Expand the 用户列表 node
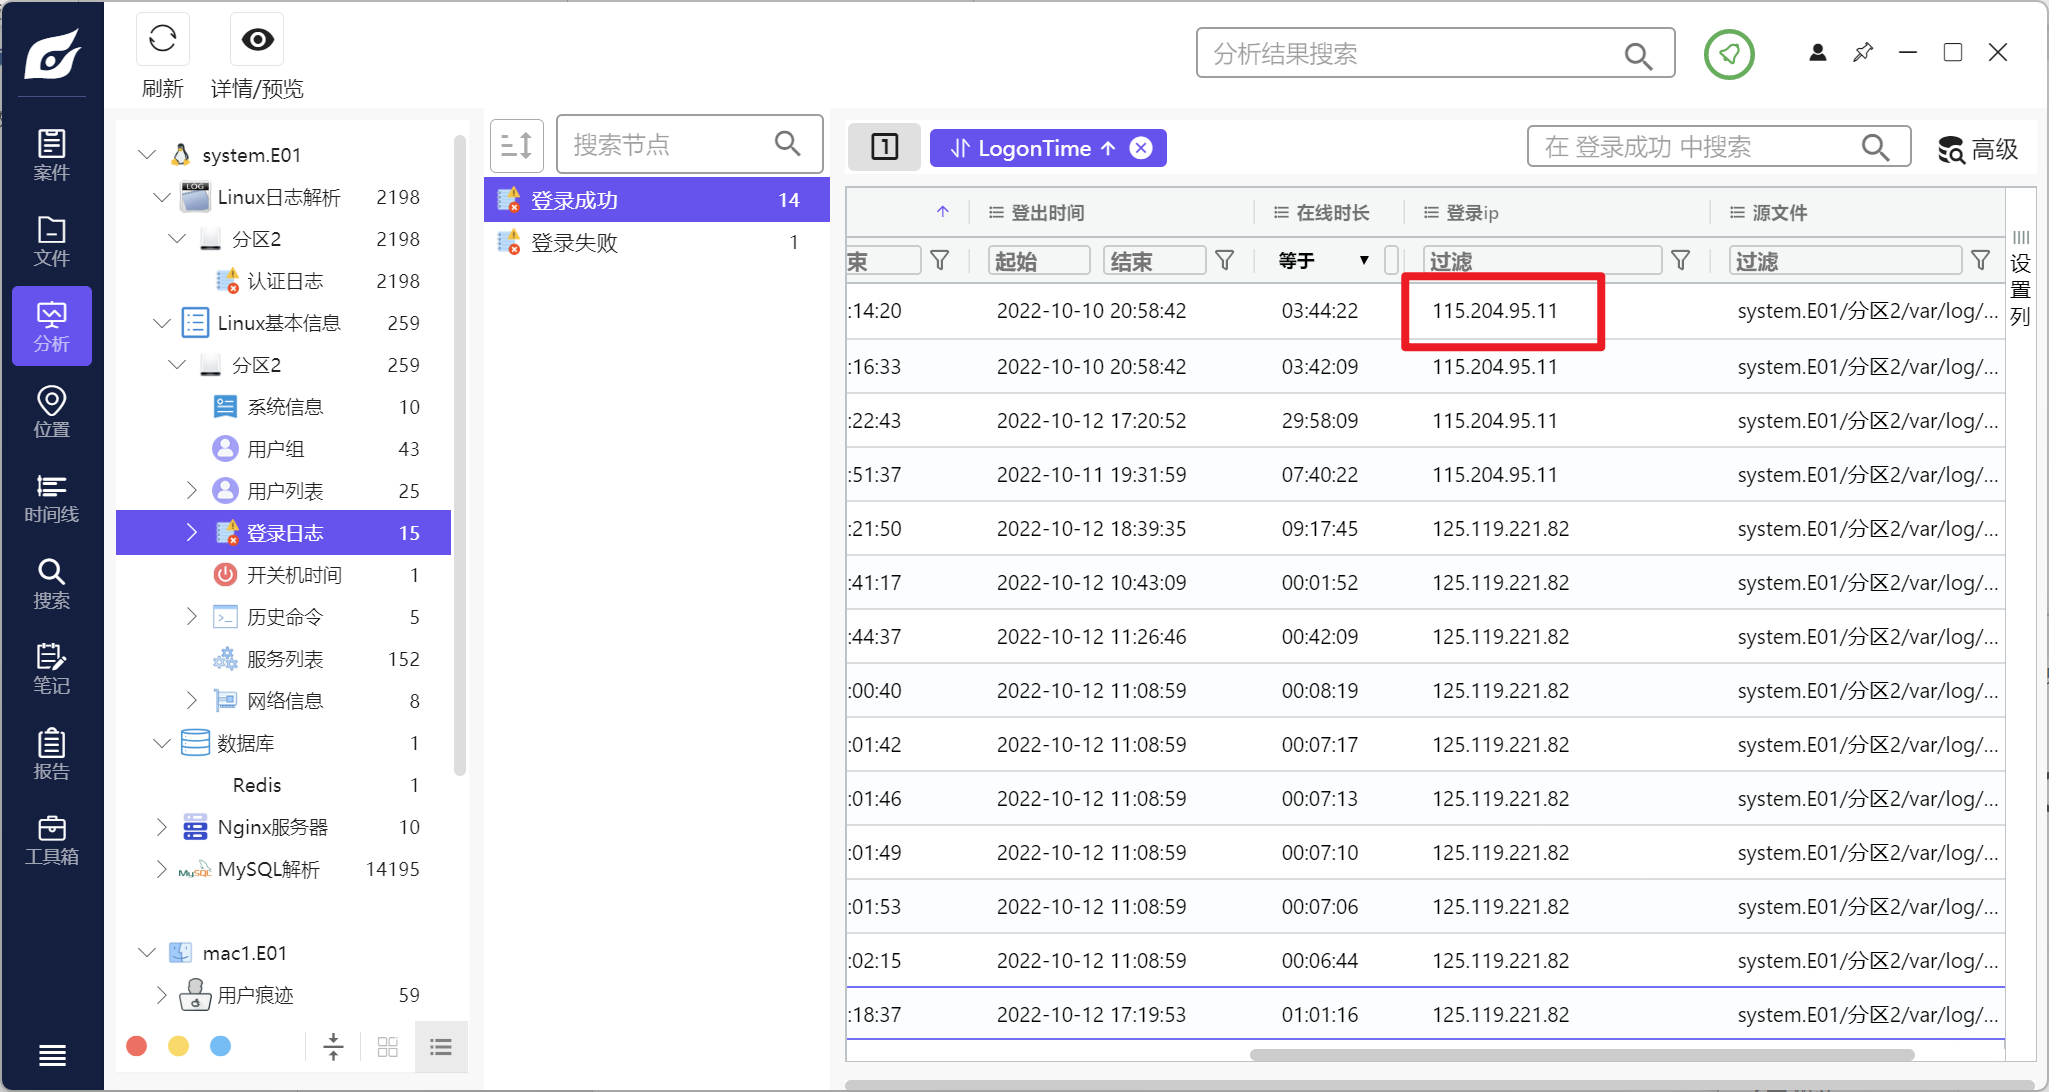Viewport: 2049px width, 1092px height. click(x=192, y=491)
